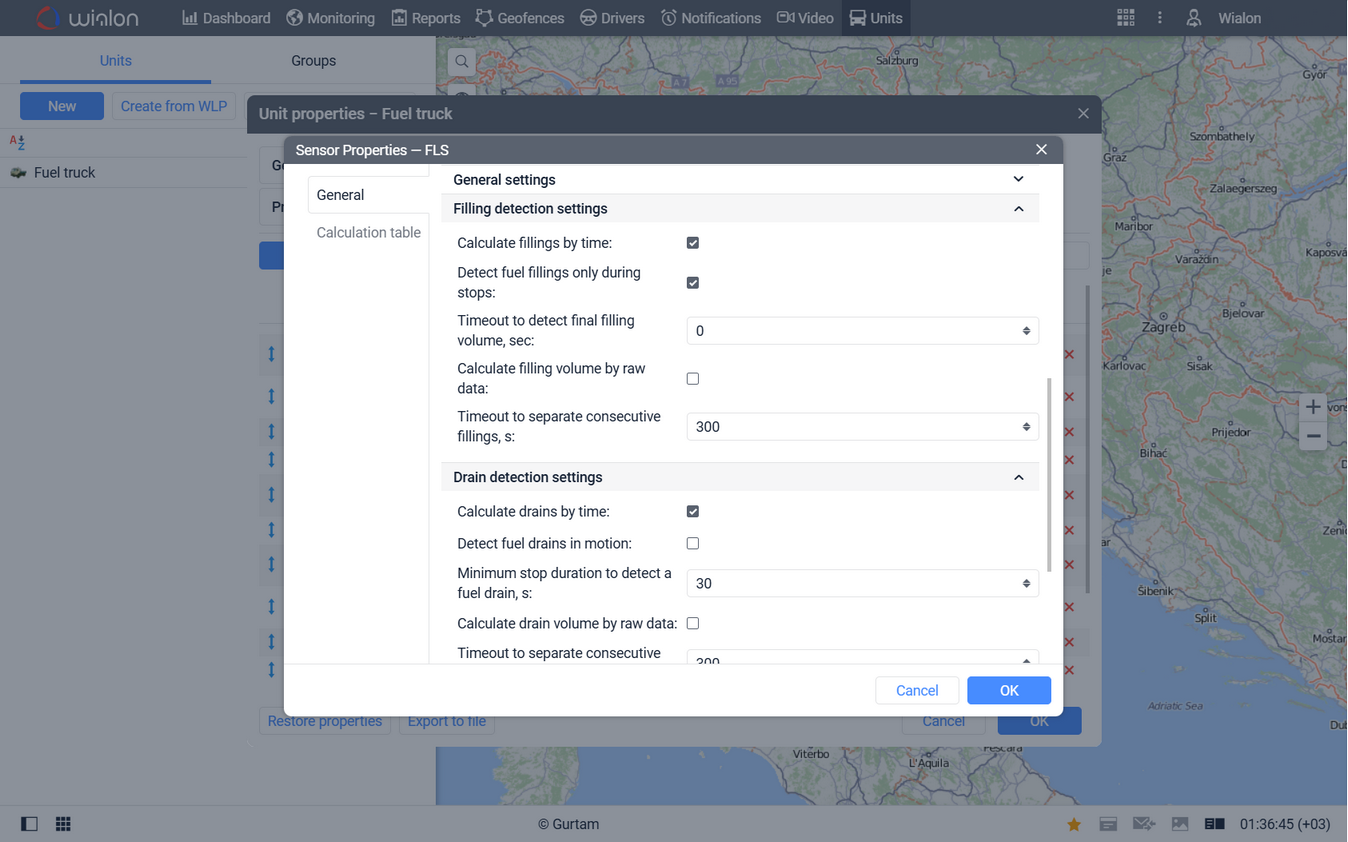Click Restore properties in Unit properties window
The width and height of the screenshot is (1348, 842).
click(x=325, y=721)
